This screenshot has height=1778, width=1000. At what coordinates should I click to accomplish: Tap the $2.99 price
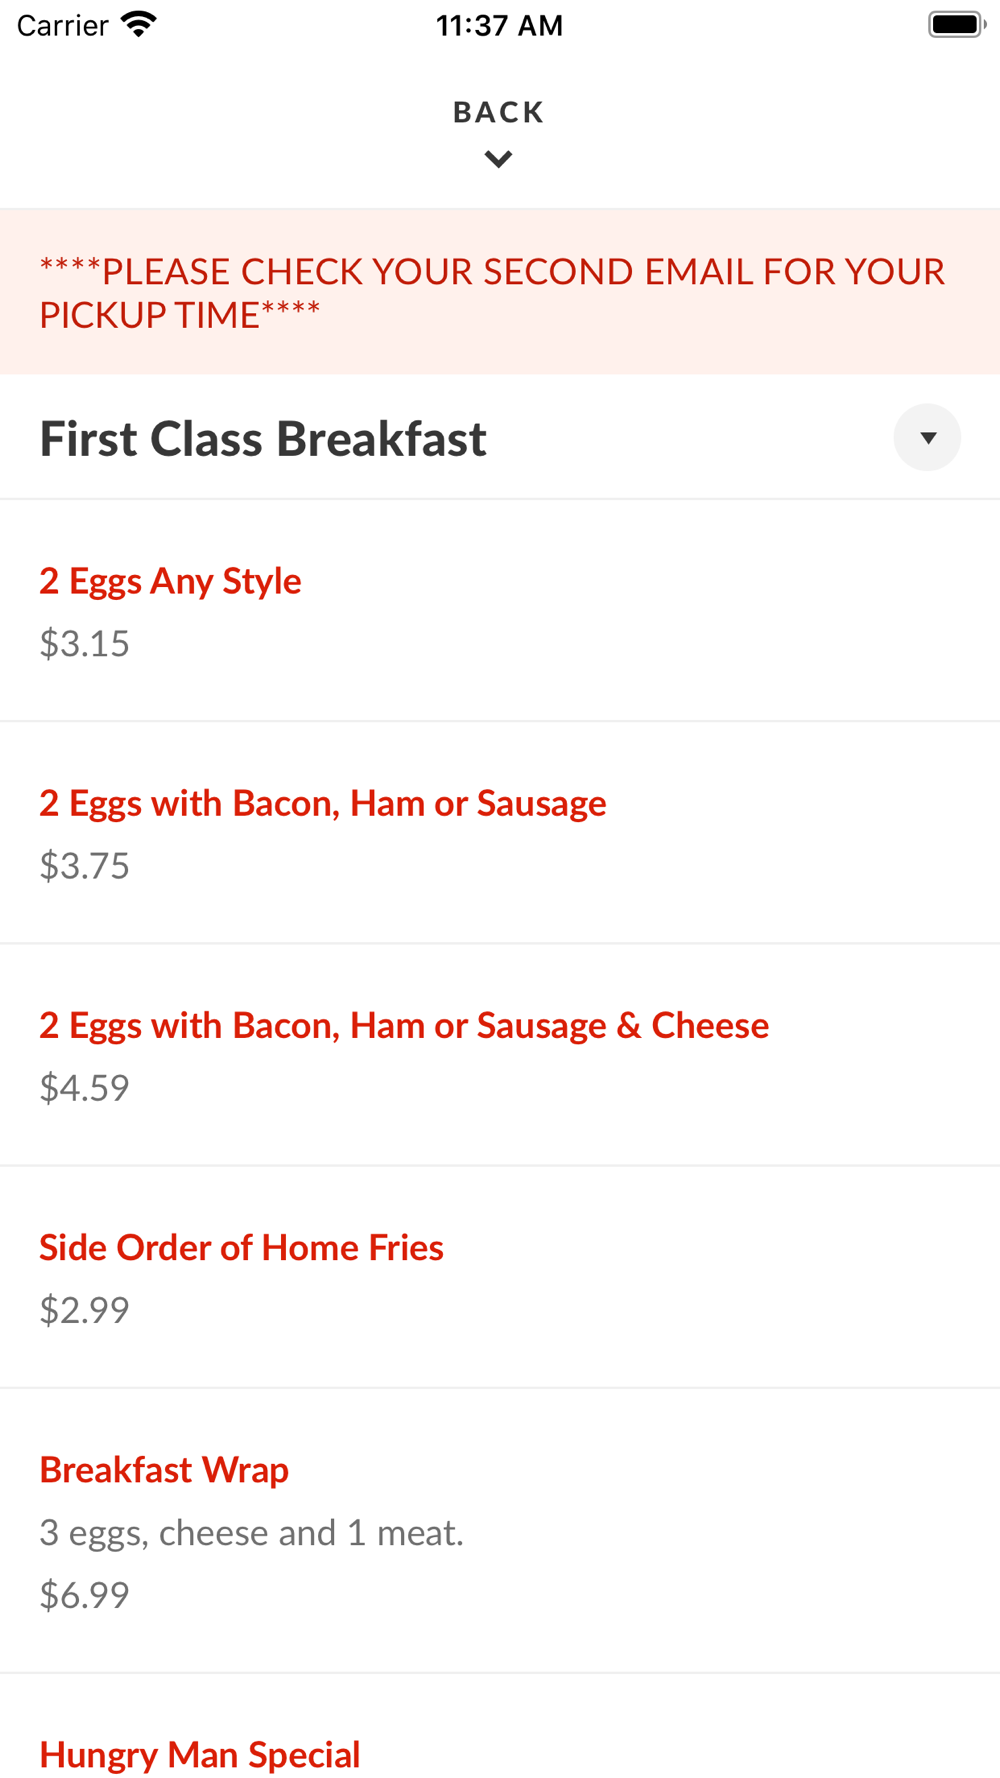pyautogui.click(x=85, y=1310)
